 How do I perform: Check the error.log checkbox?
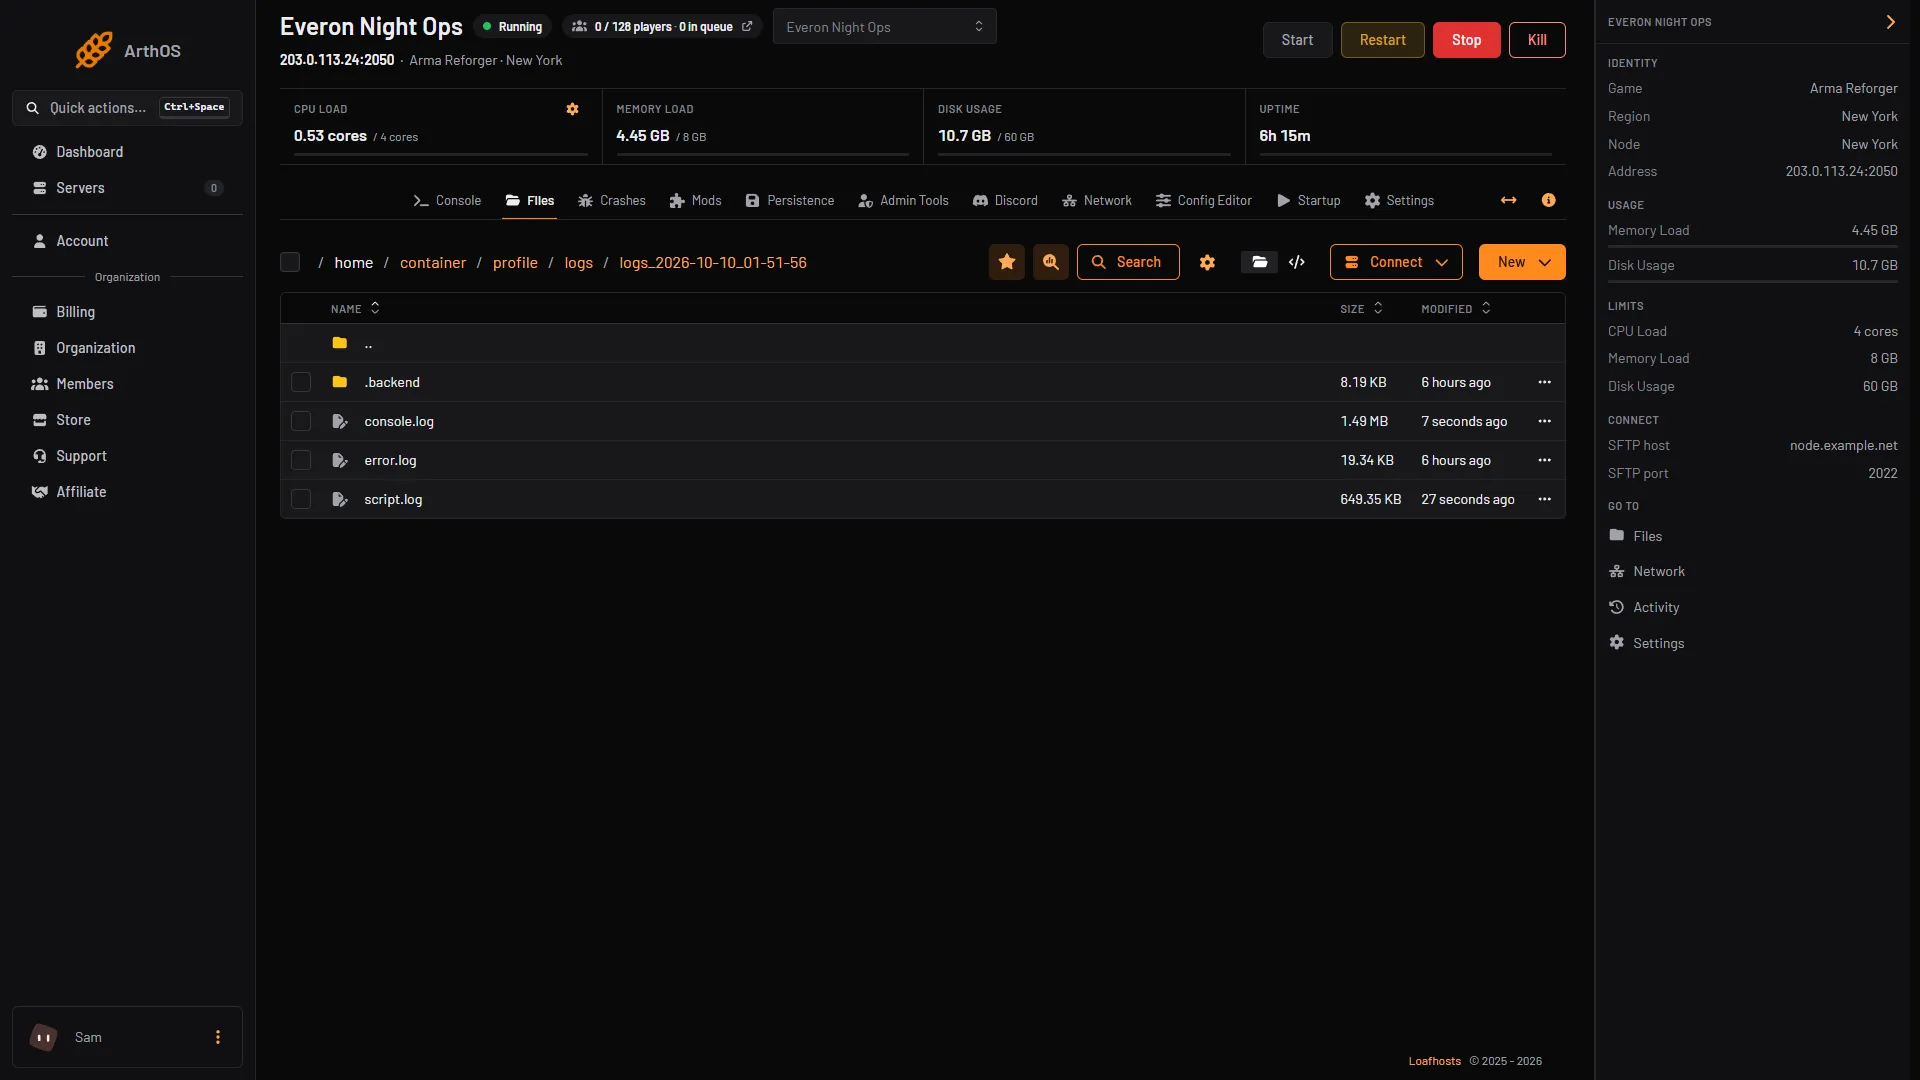[x=301, y=460]
